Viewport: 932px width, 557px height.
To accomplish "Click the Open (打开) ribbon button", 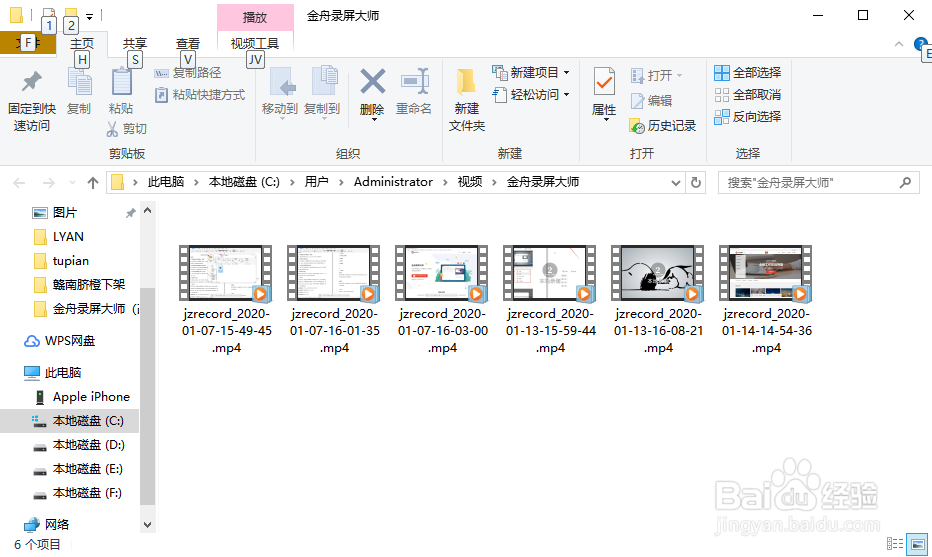I will 656,75.
